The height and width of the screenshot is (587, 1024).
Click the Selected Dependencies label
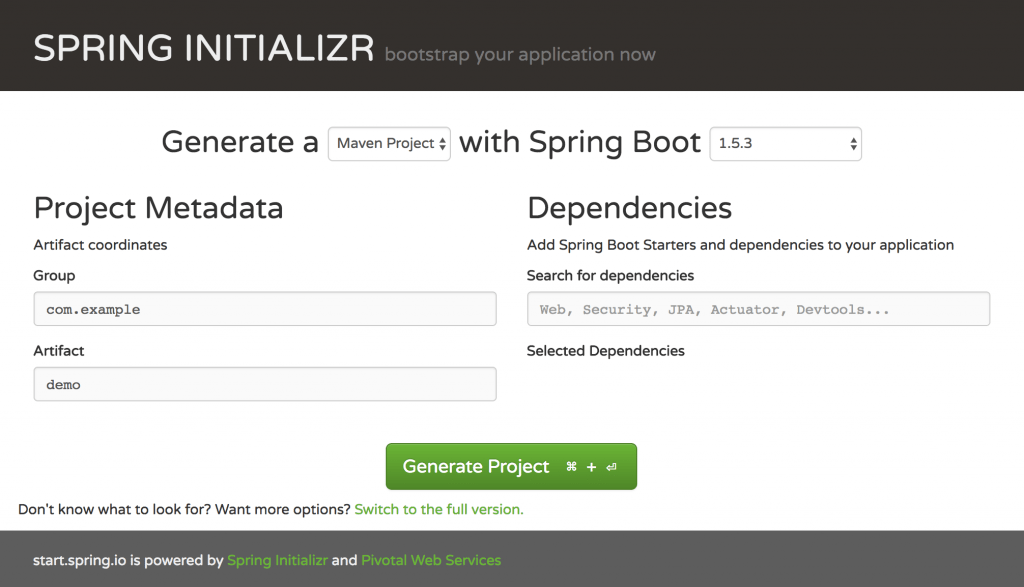(605, 351)
